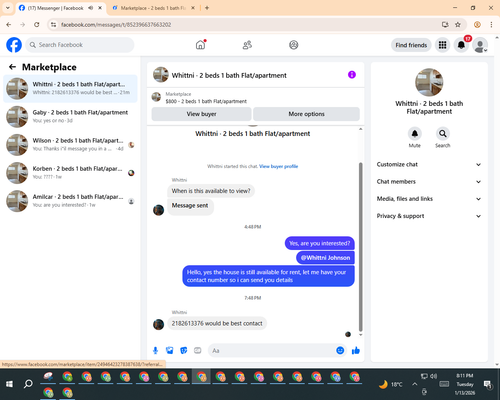Click the Facebook logo icon
Viewport: 500px width, 400px height.
tap(14, 45)
